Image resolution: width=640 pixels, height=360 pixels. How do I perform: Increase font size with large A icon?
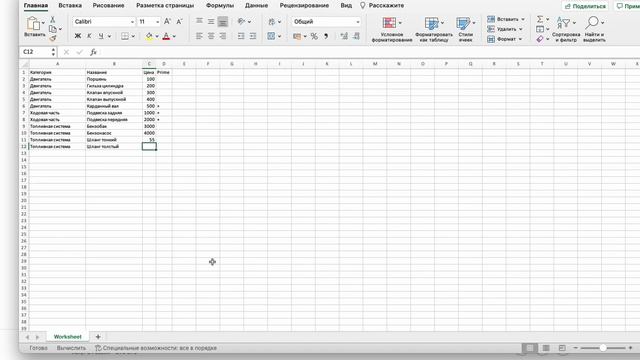pos(167,22)
